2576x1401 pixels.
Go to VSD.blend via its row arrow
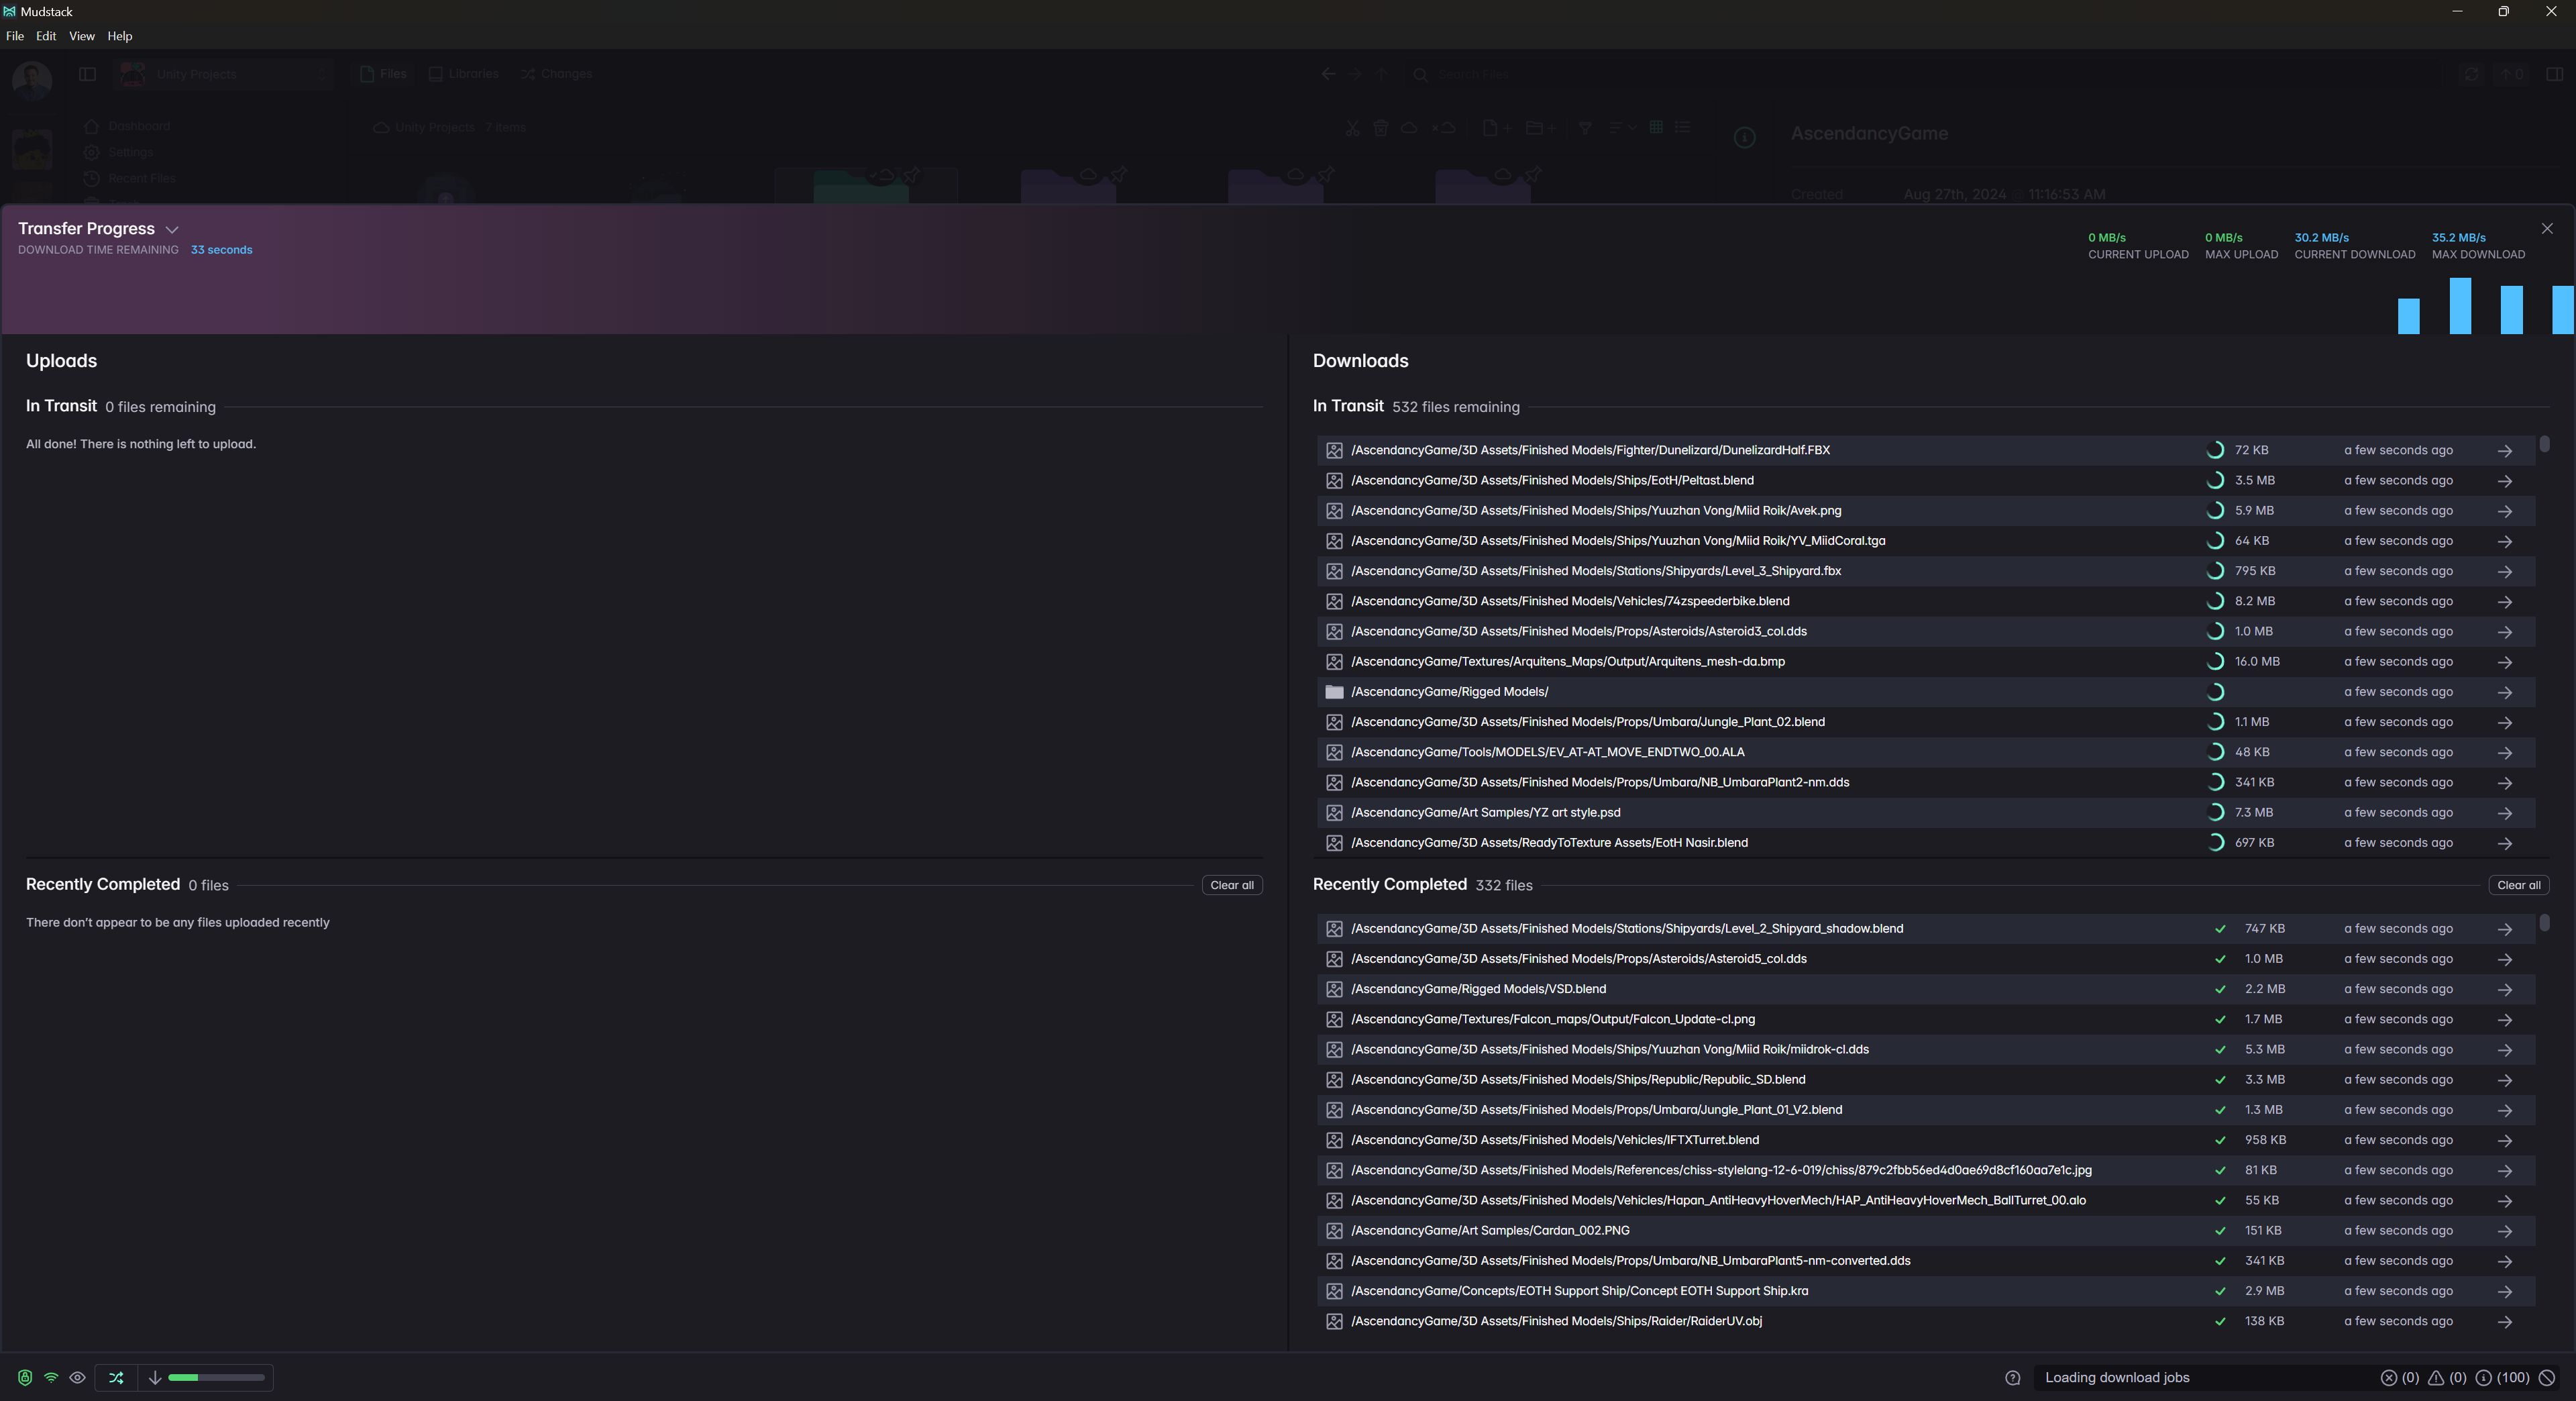coord(2504,990)
